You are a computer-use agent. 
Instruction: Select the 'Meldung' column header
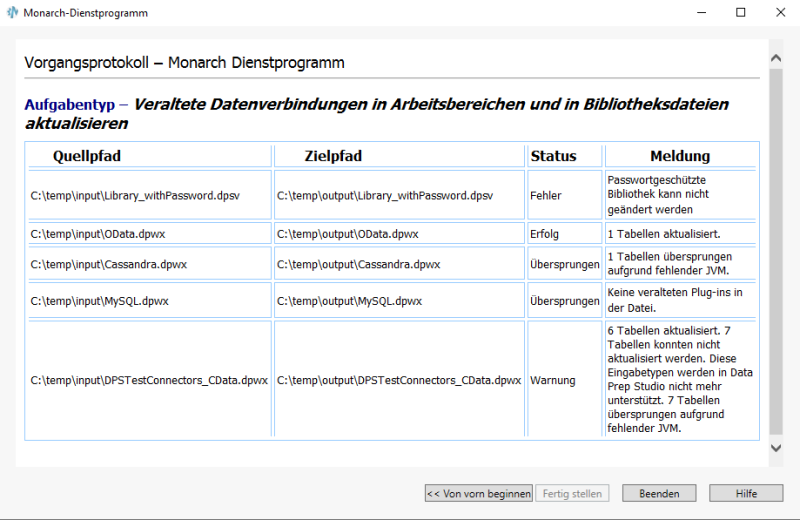pos(680,156)
